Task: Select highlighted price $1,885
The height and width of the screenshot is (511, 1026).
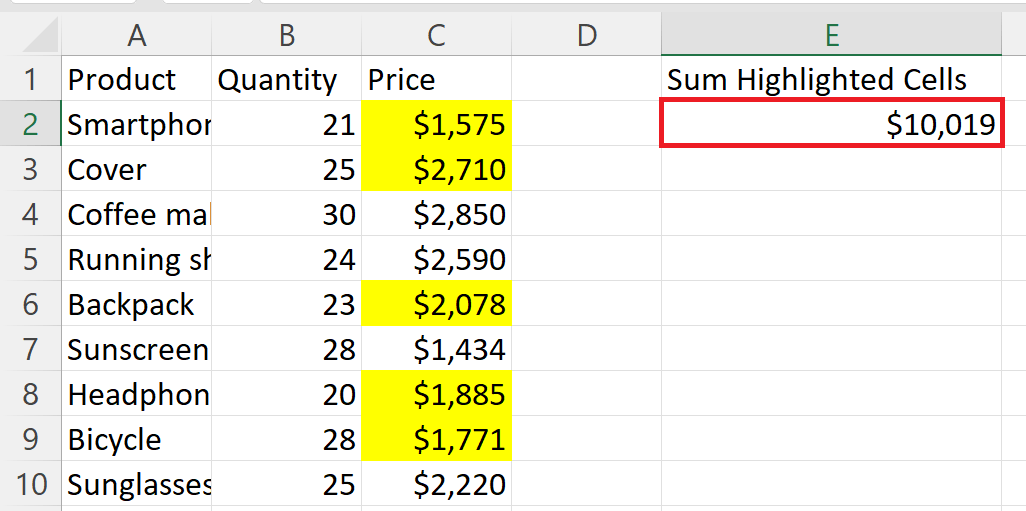Action: 436,395
